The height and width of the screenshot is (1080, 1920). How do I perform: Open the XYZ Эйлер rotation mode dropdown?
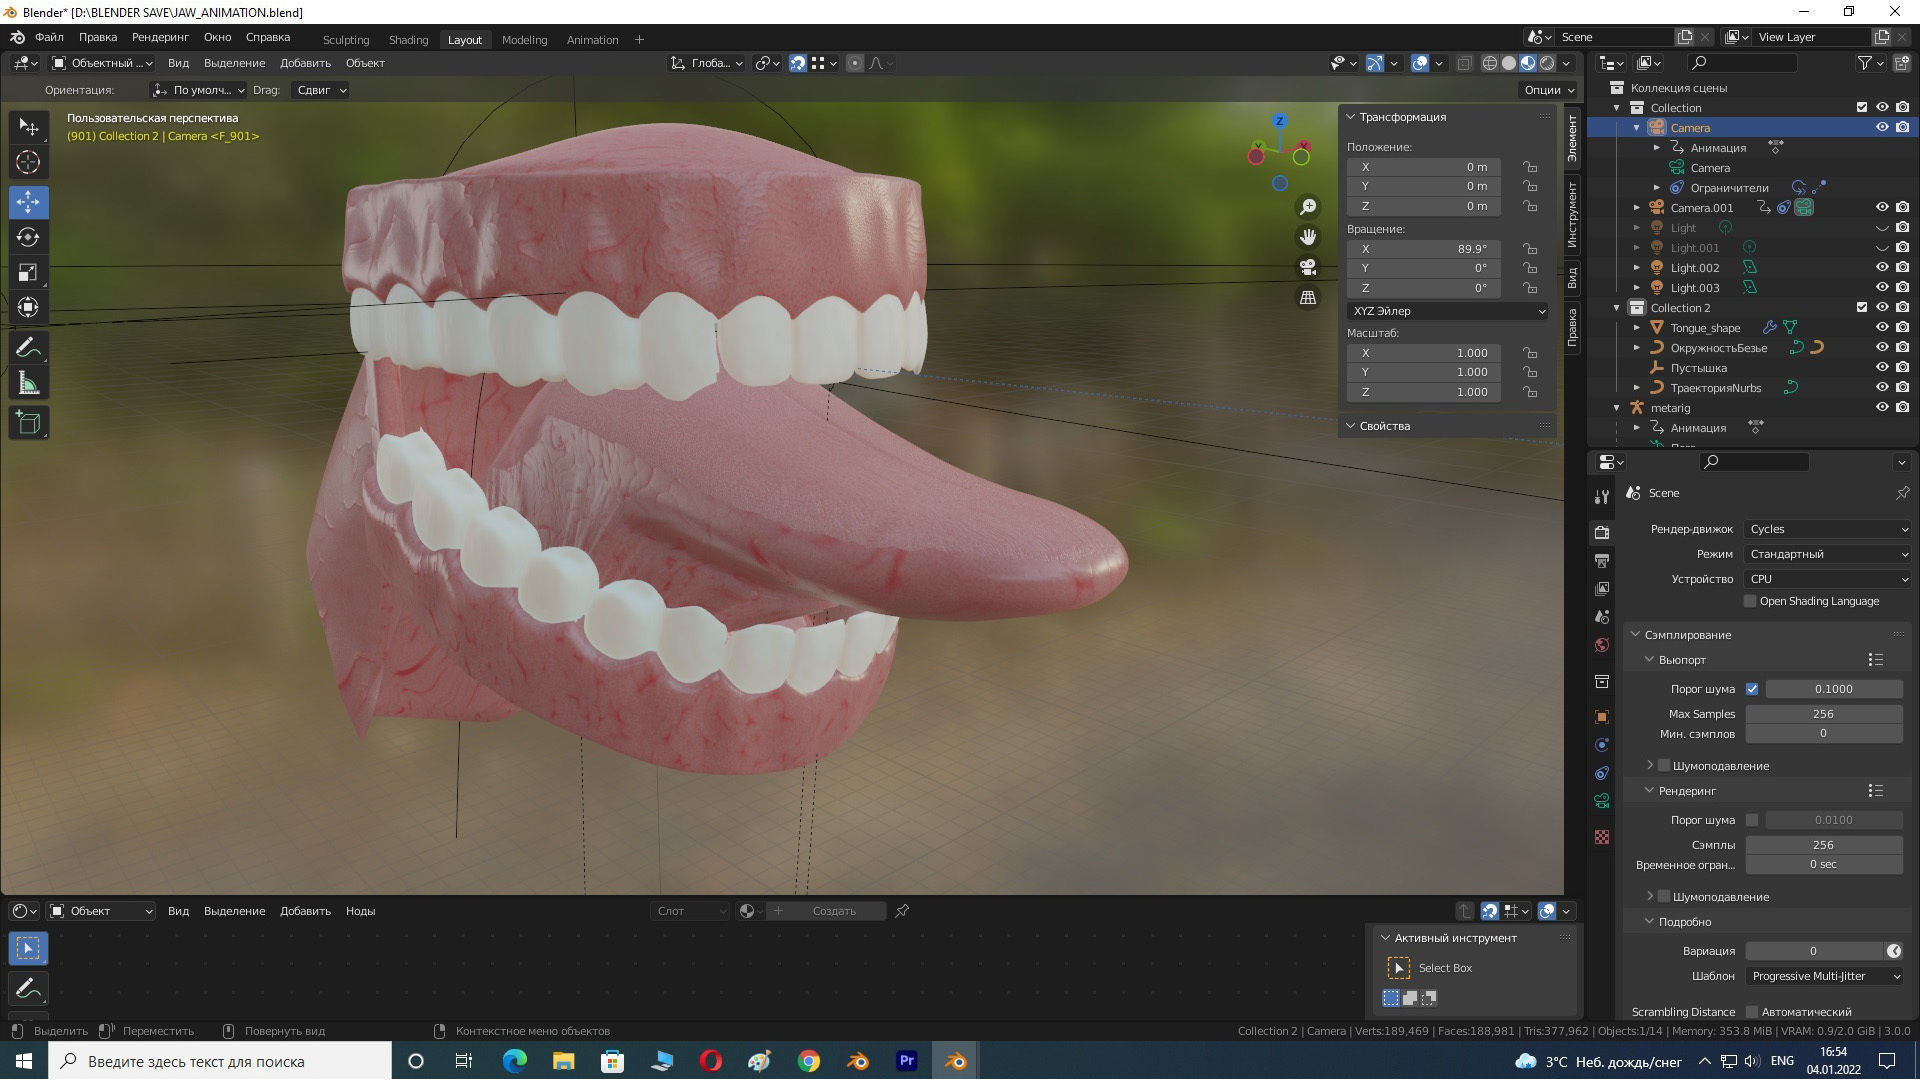1447,311
